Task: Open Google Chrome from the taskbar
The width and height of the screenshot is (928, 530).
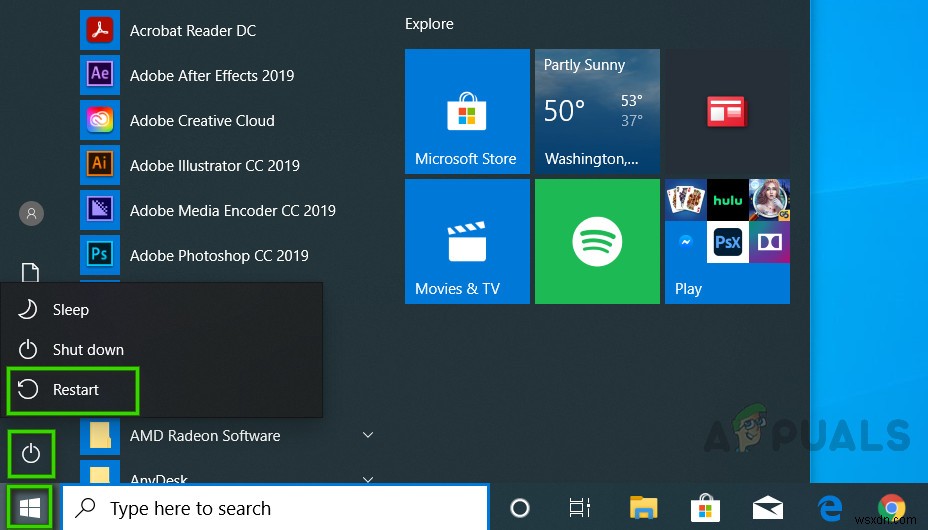Action: pos(892,508)
